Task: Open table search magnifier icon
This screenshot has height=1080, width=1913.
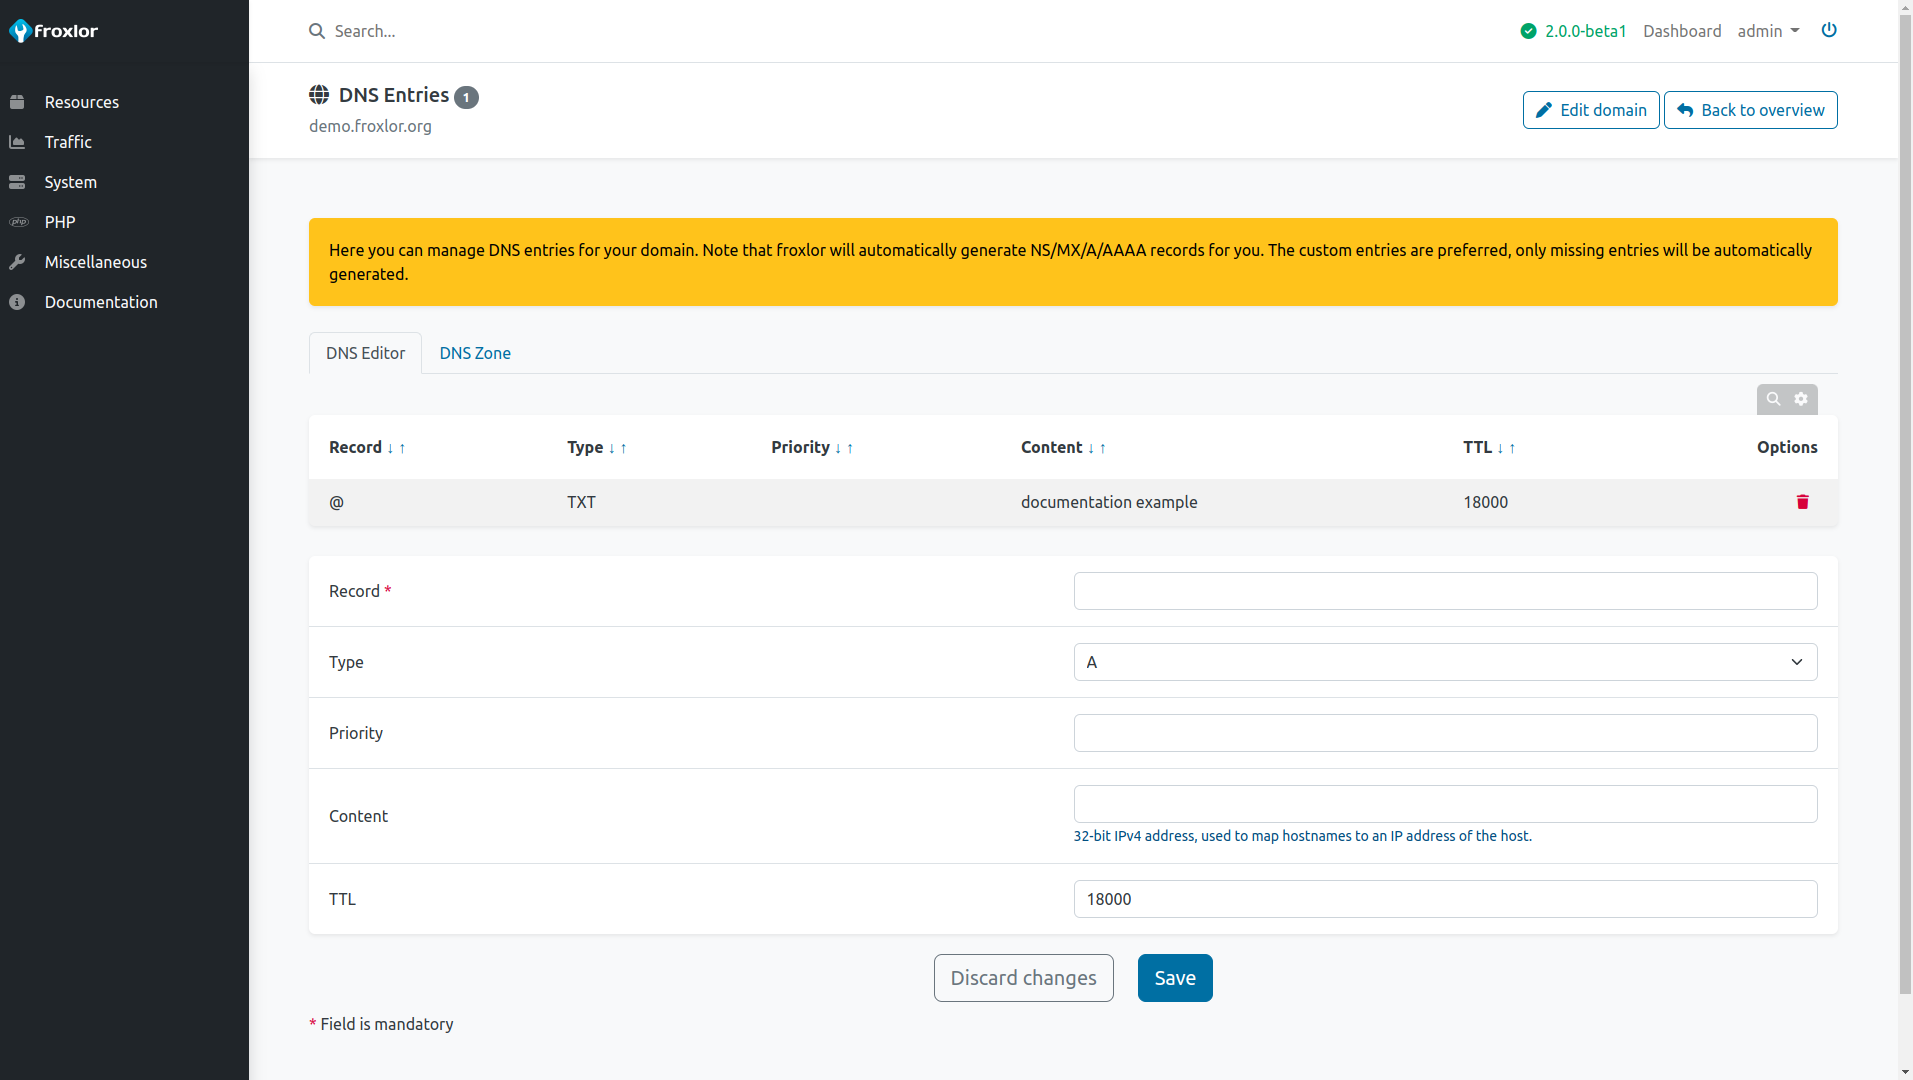Action: pyautogui.click(x=1773, y=399)
